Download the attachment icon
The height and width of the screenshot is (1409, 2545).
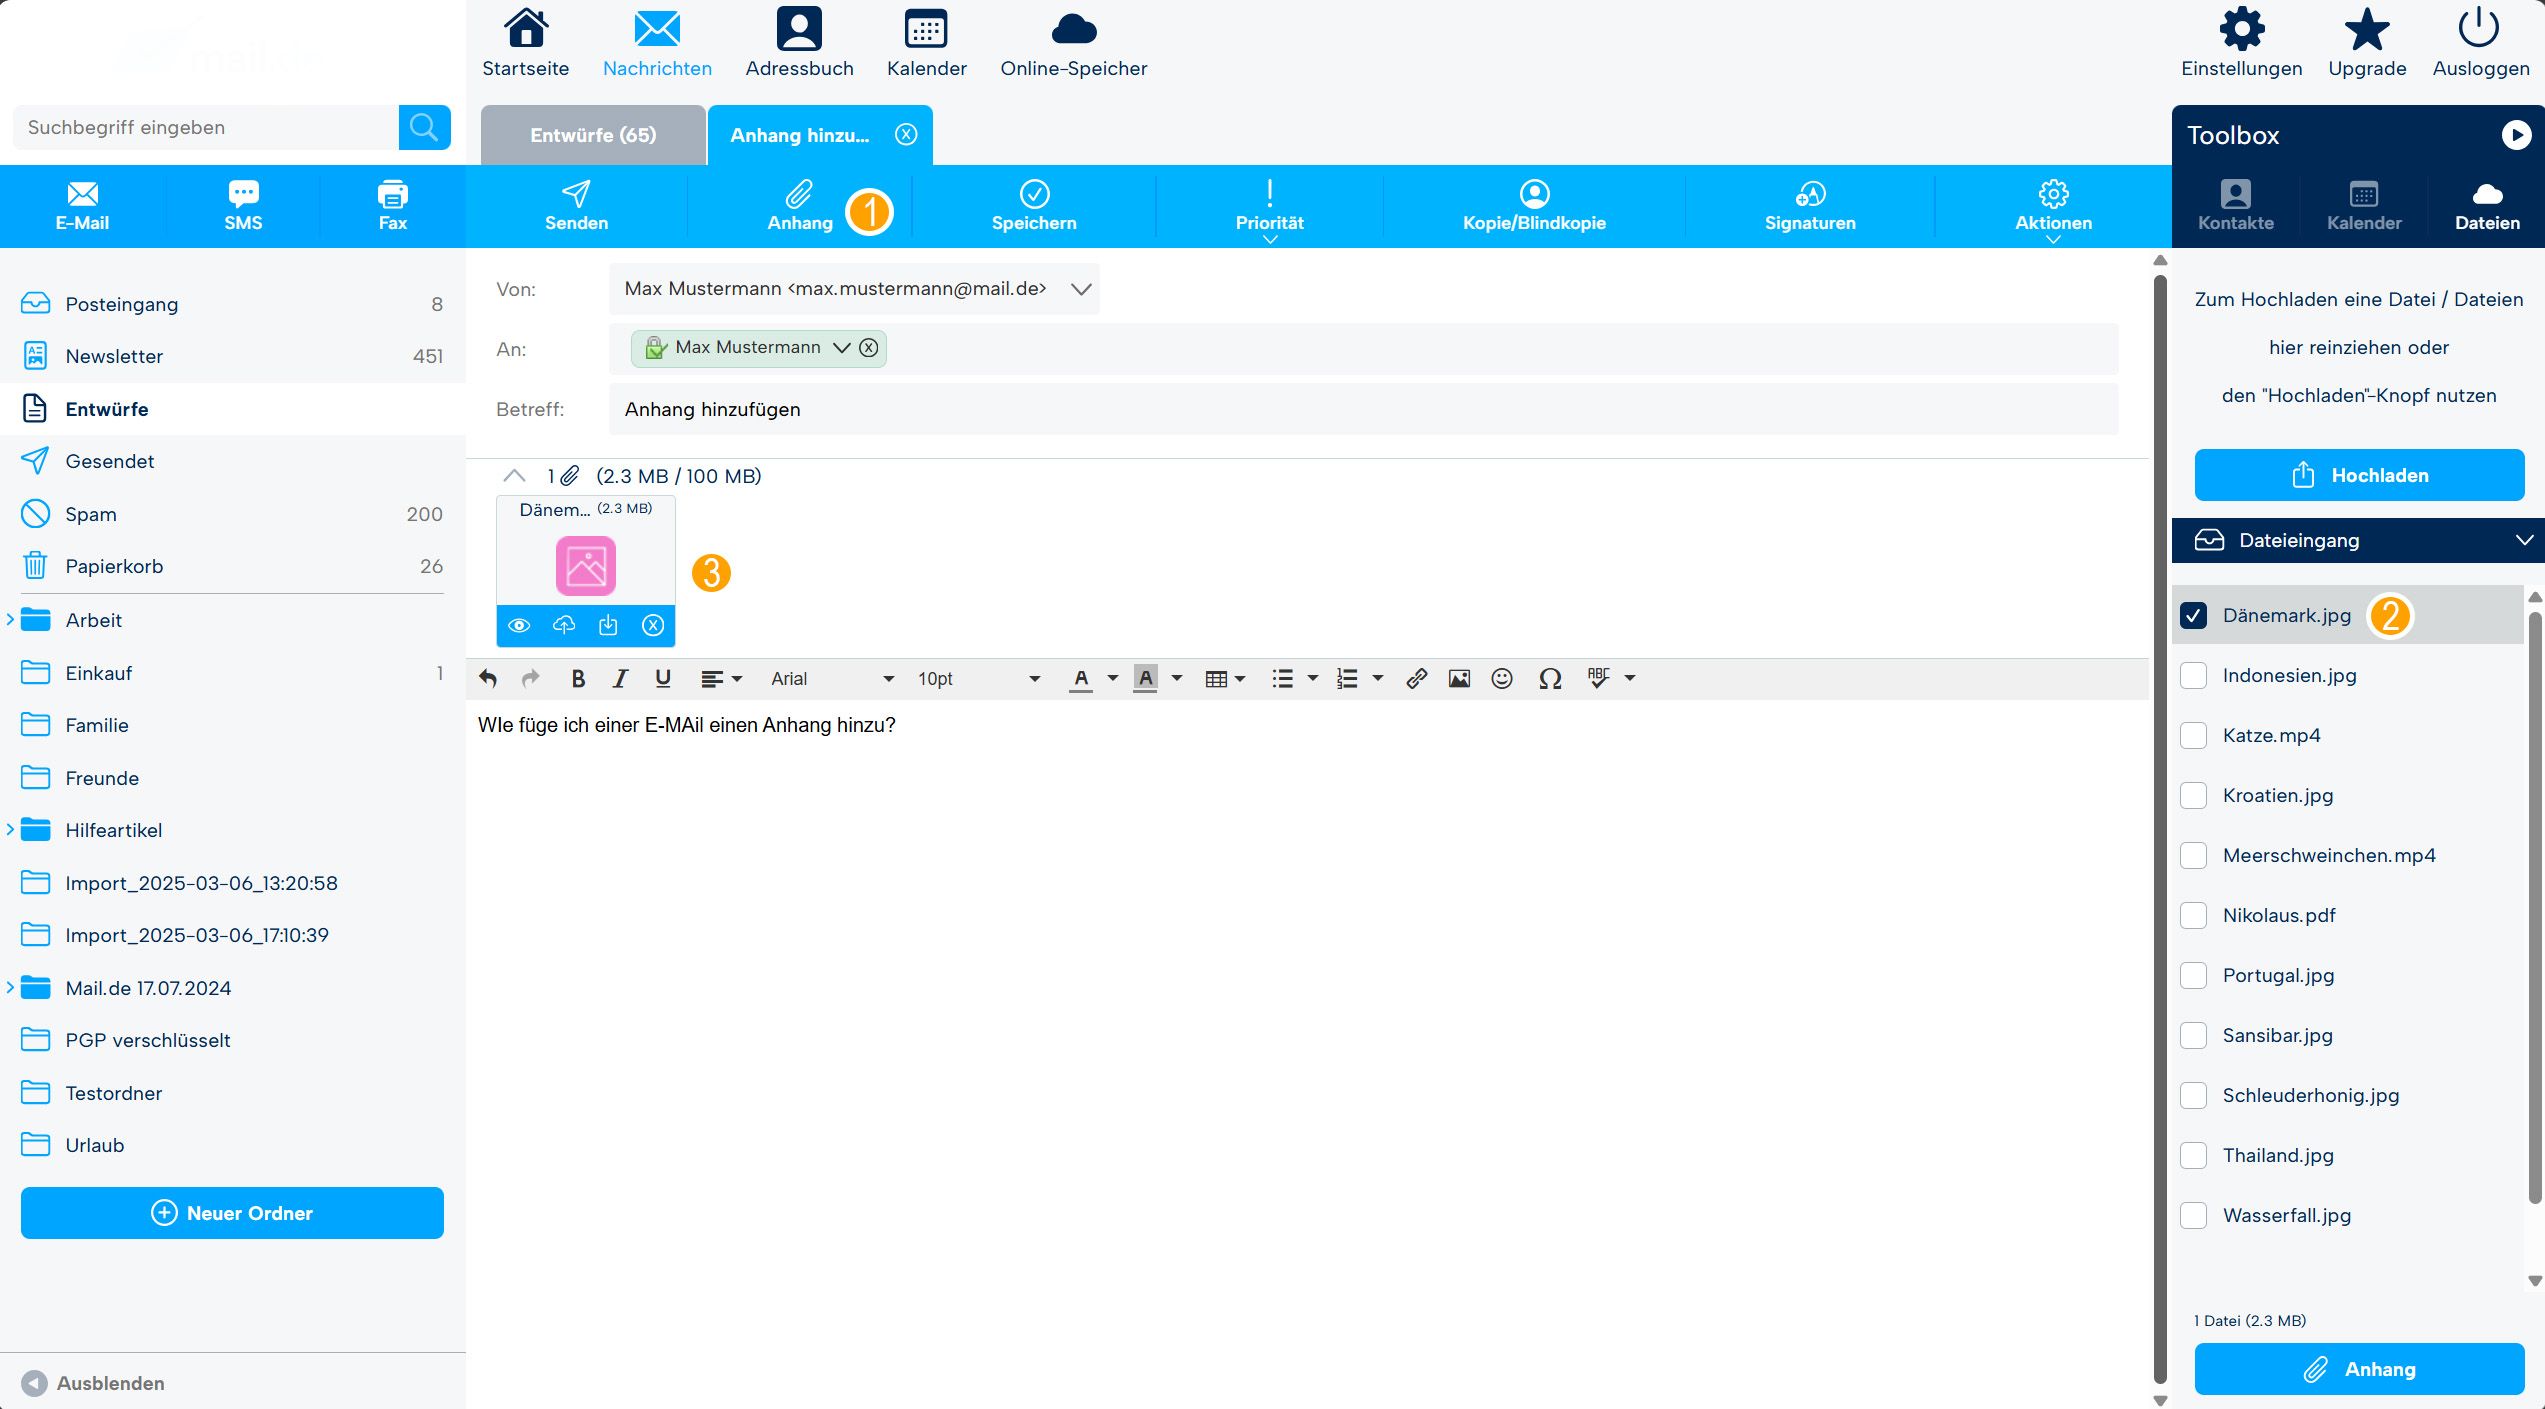[608, 626]
